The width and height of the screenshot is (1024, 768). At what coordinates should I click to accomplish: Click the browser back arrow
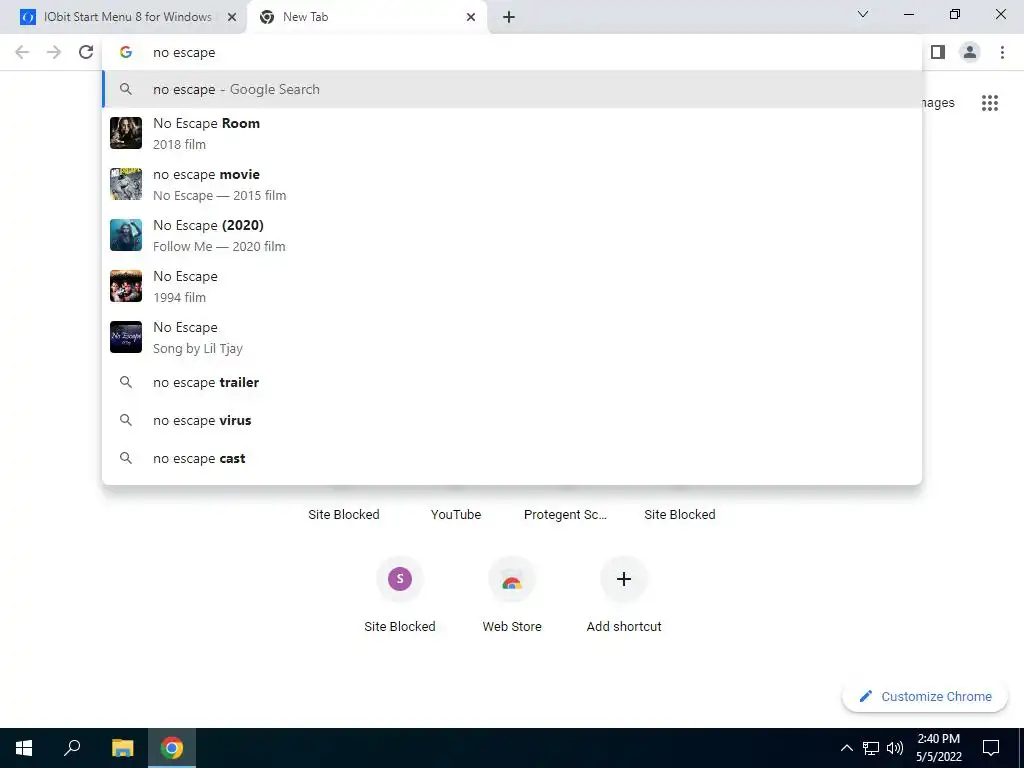[x=22, y=52]
